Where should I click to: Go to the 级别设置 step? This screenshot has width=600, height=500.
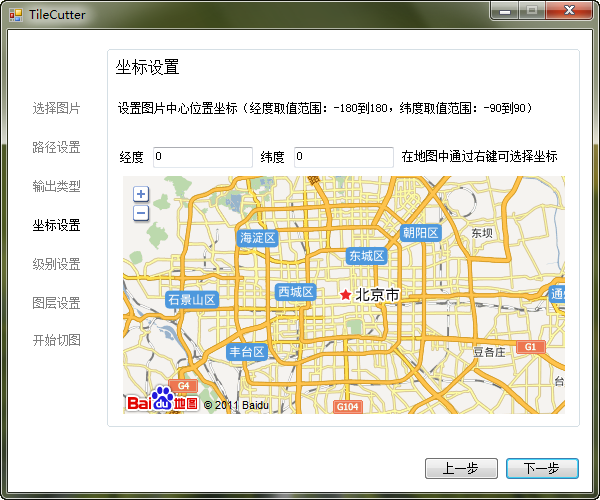[x=56, y=264]
